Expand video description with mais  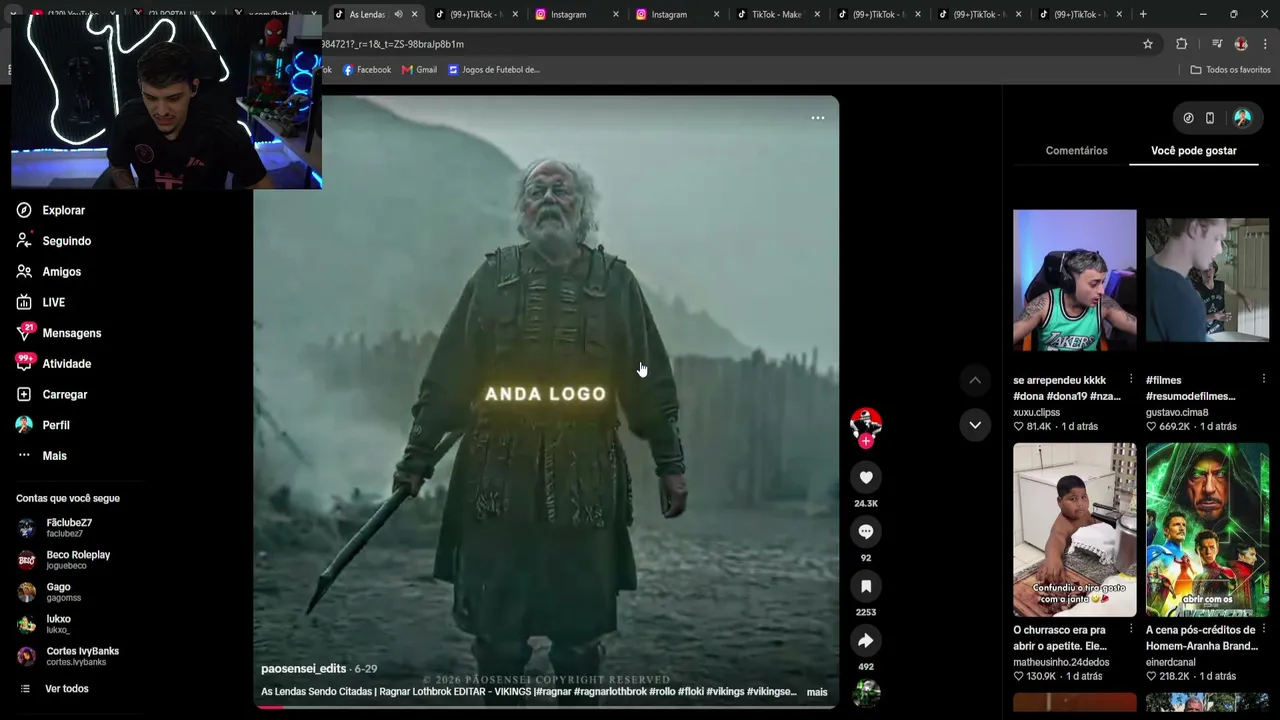coord(817,692)
